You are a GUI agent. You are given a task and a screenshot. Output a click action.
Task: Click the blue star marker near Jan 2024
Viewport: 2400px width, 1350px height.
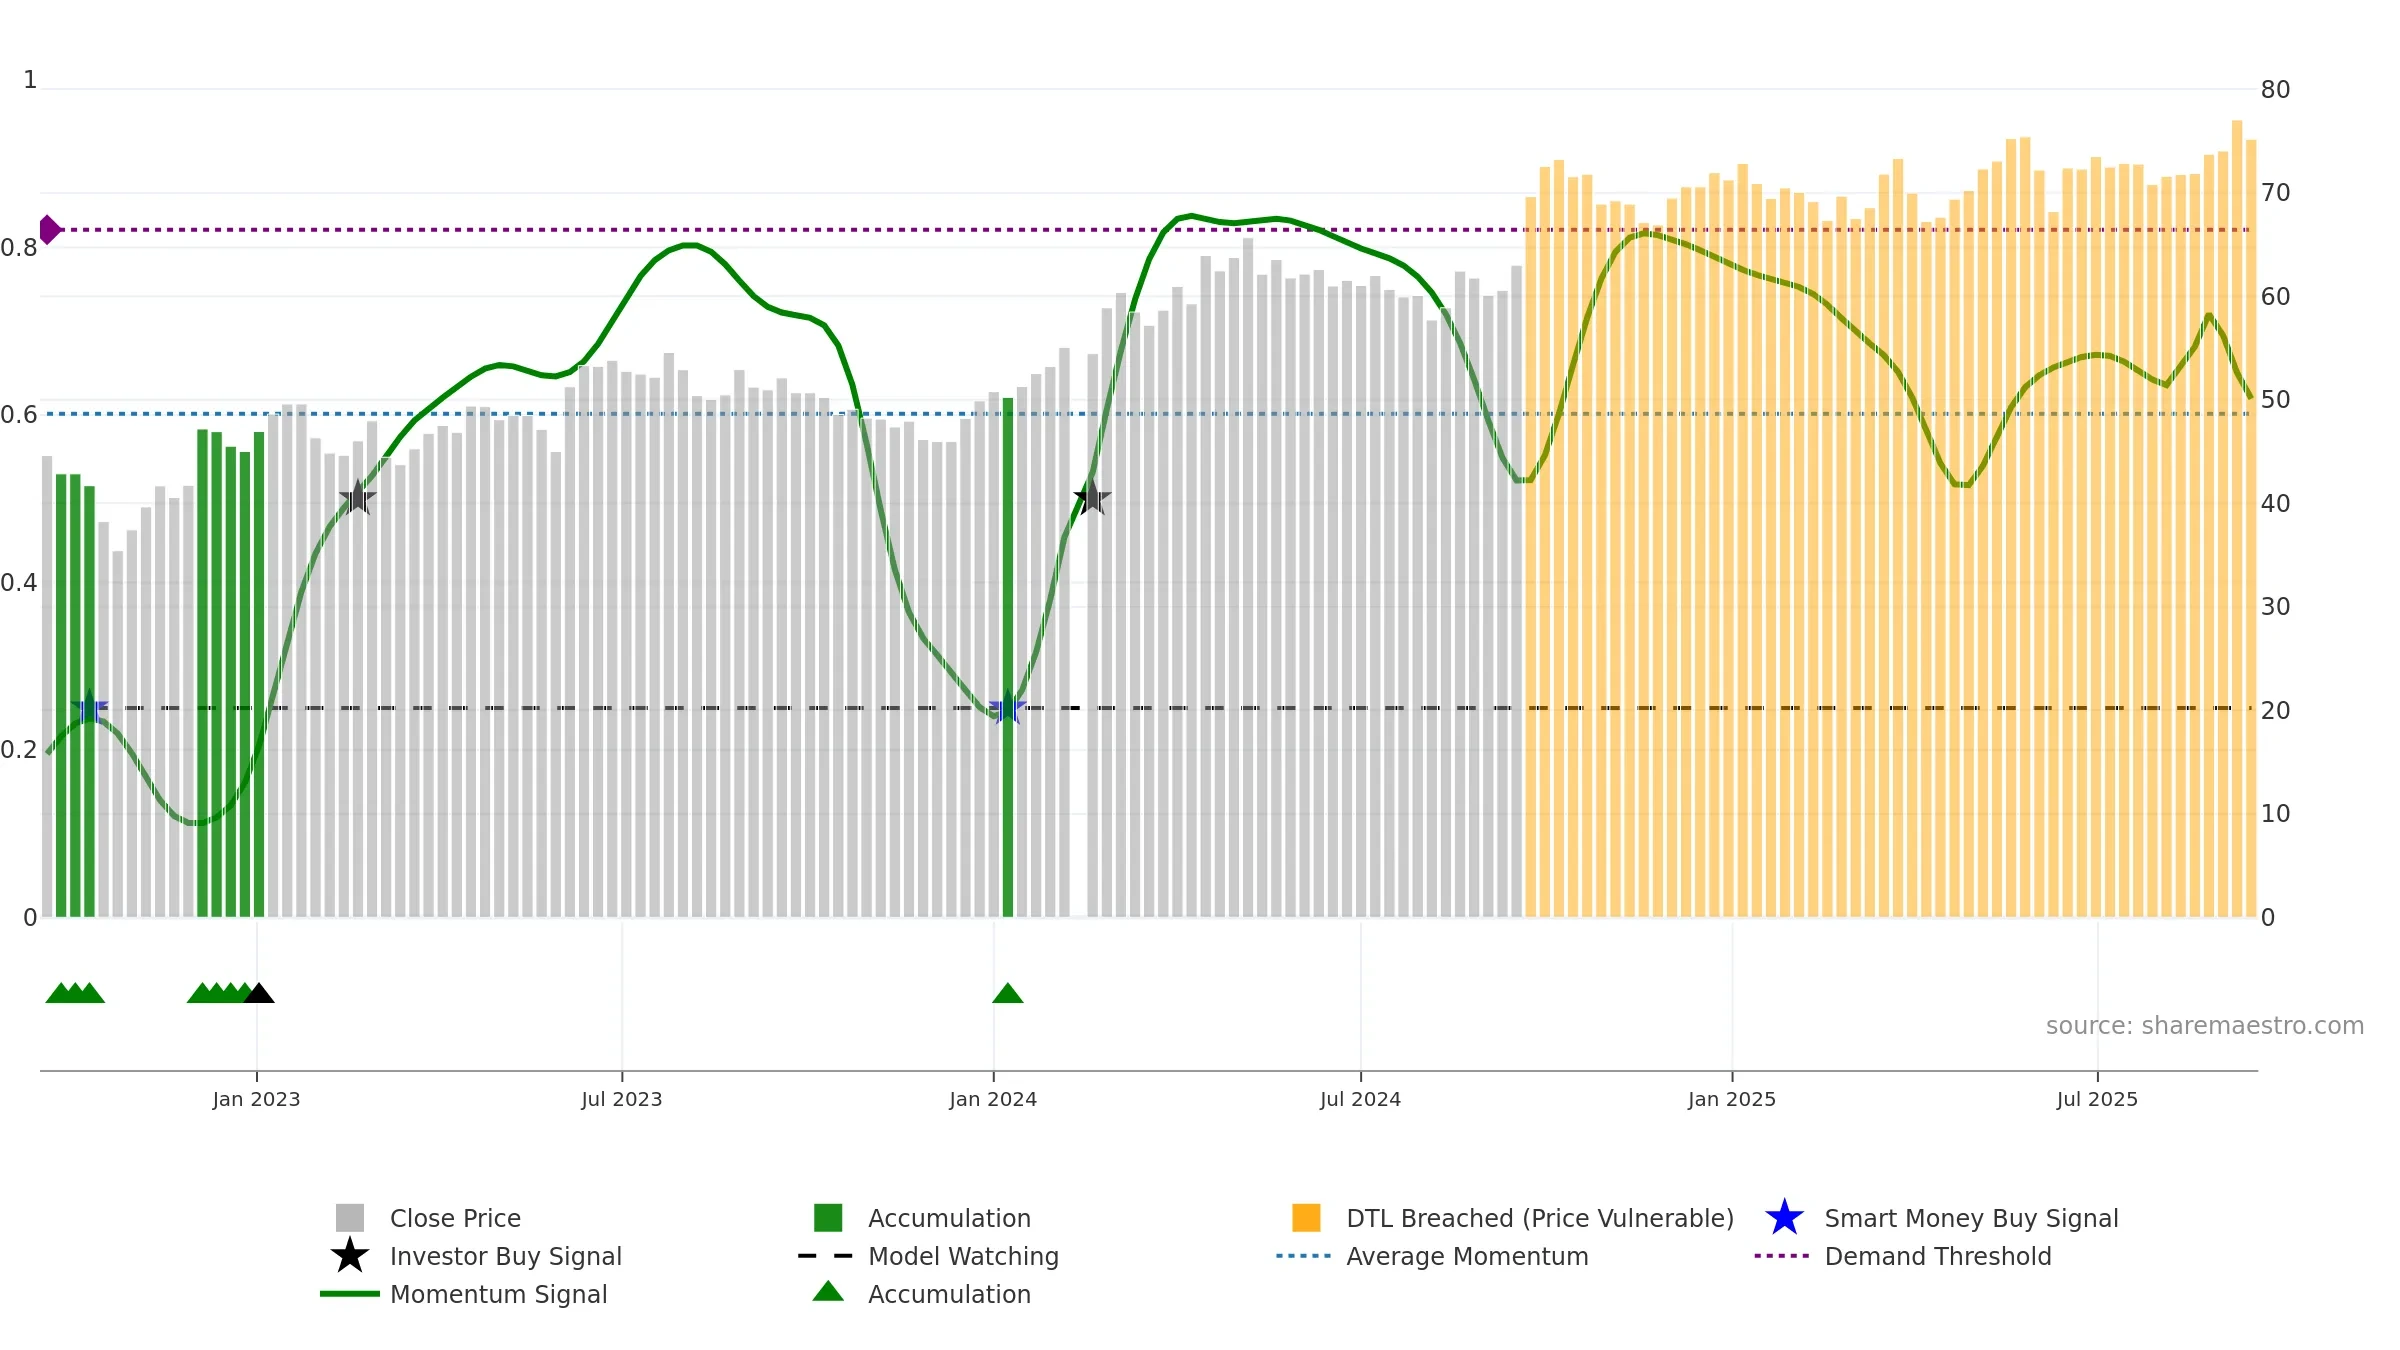1008,708
